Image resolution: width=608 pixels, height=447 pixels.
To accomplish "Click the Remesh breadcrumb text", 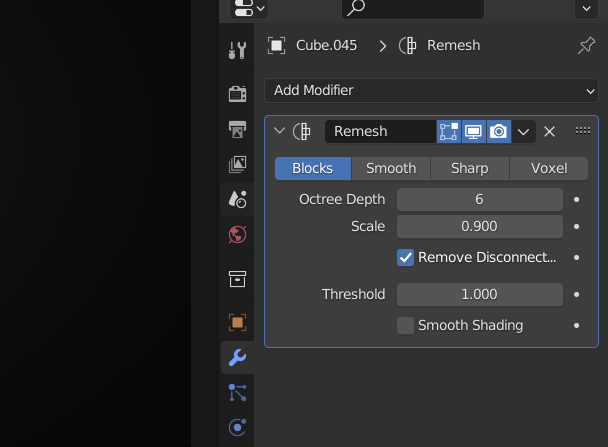I will 454,45.
